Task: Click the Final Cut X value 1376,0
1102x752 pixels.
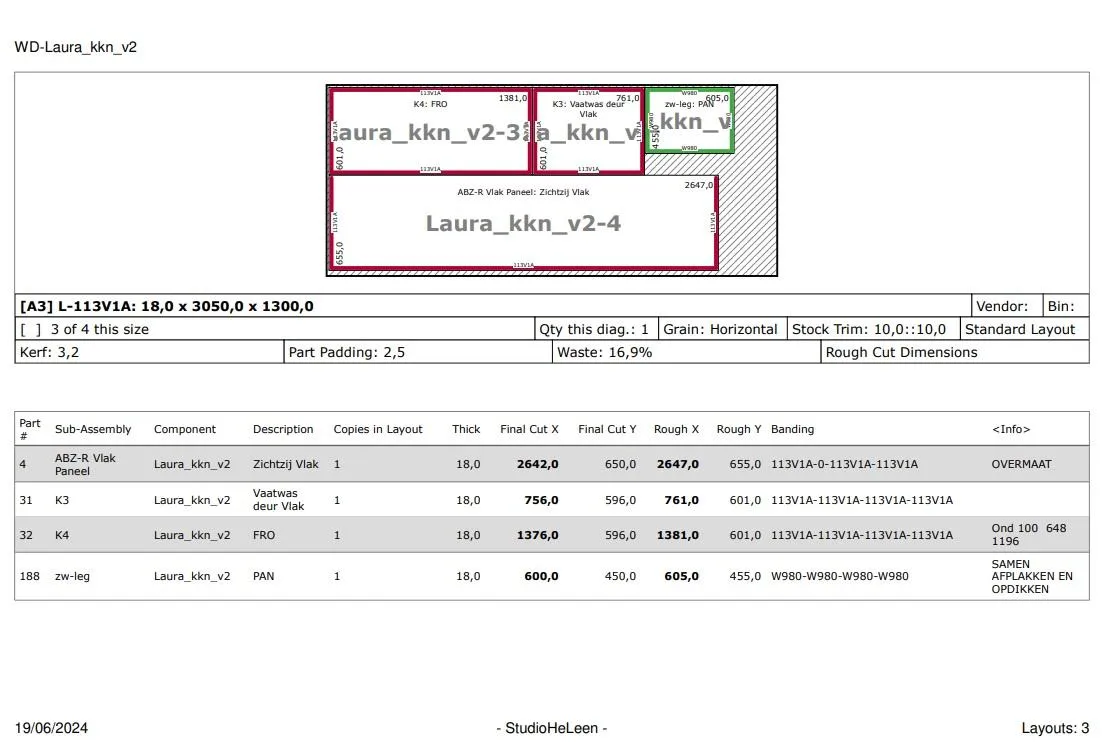Action: [538, 536]
